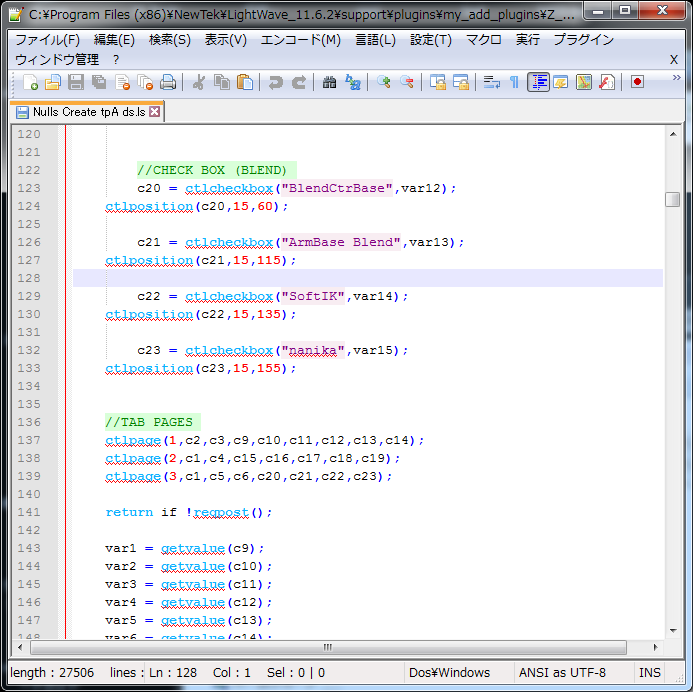The width and height of the screenshot is (693, 692).
Task: Zoom in with the magnifier plus icon
Action: coord(384,82)
